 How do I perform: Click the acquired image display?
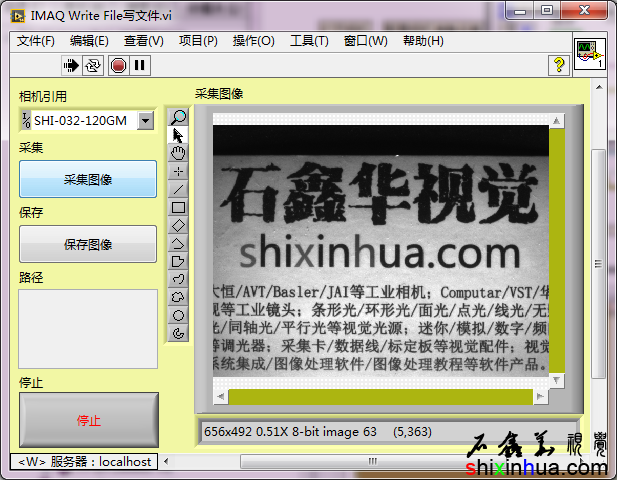[x=381, y=251]
